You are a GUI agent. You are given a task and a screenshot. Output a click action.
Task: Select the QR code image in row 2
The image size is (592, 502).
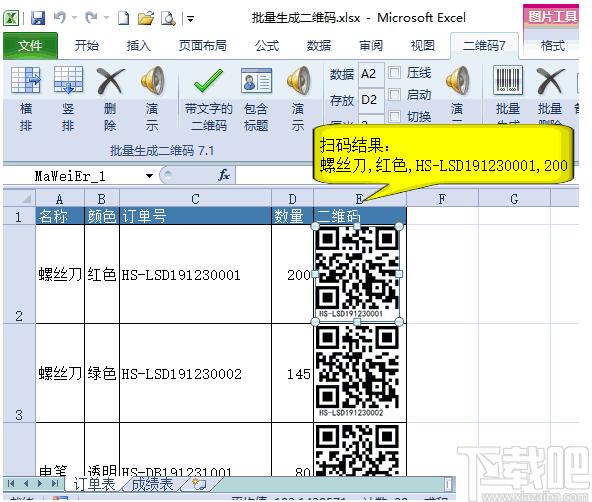357,274
